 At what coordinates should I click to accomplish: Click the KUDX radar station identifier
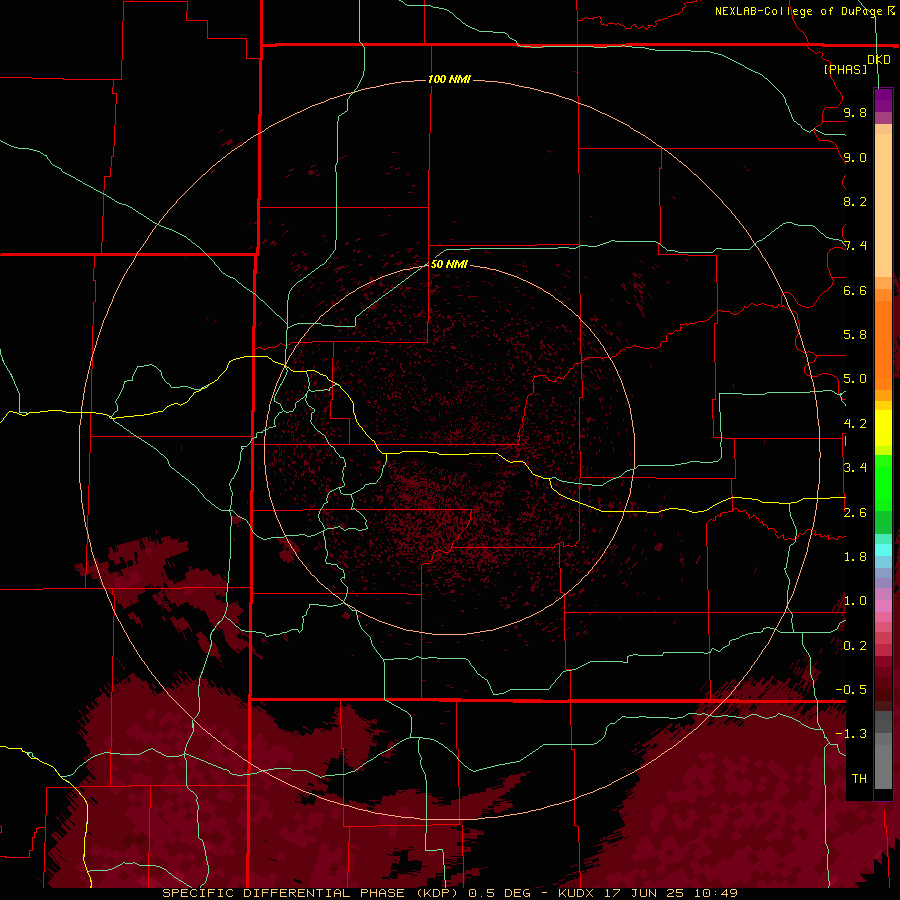[x=576, y=893]
